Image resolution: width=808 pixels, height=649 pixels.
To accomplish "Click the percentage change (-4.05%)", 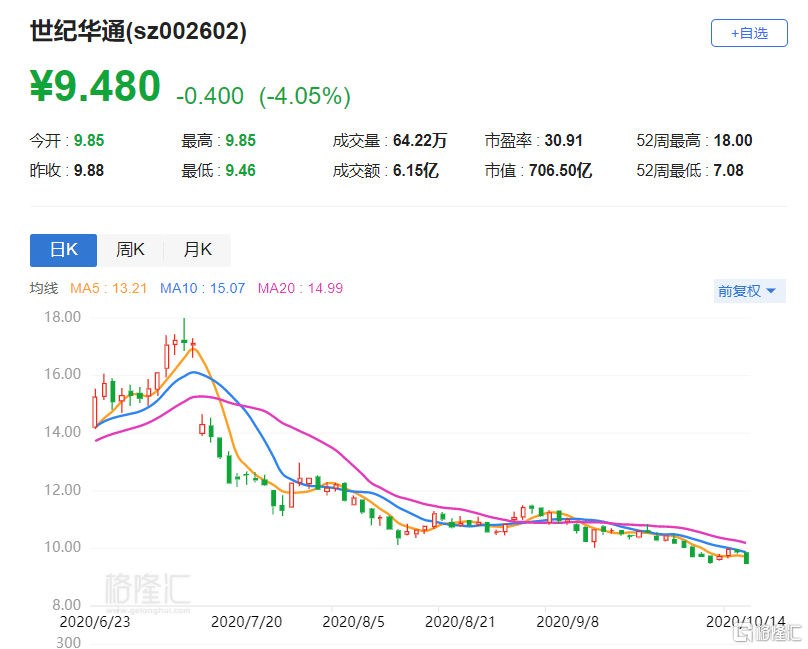I will click(305, 96).
